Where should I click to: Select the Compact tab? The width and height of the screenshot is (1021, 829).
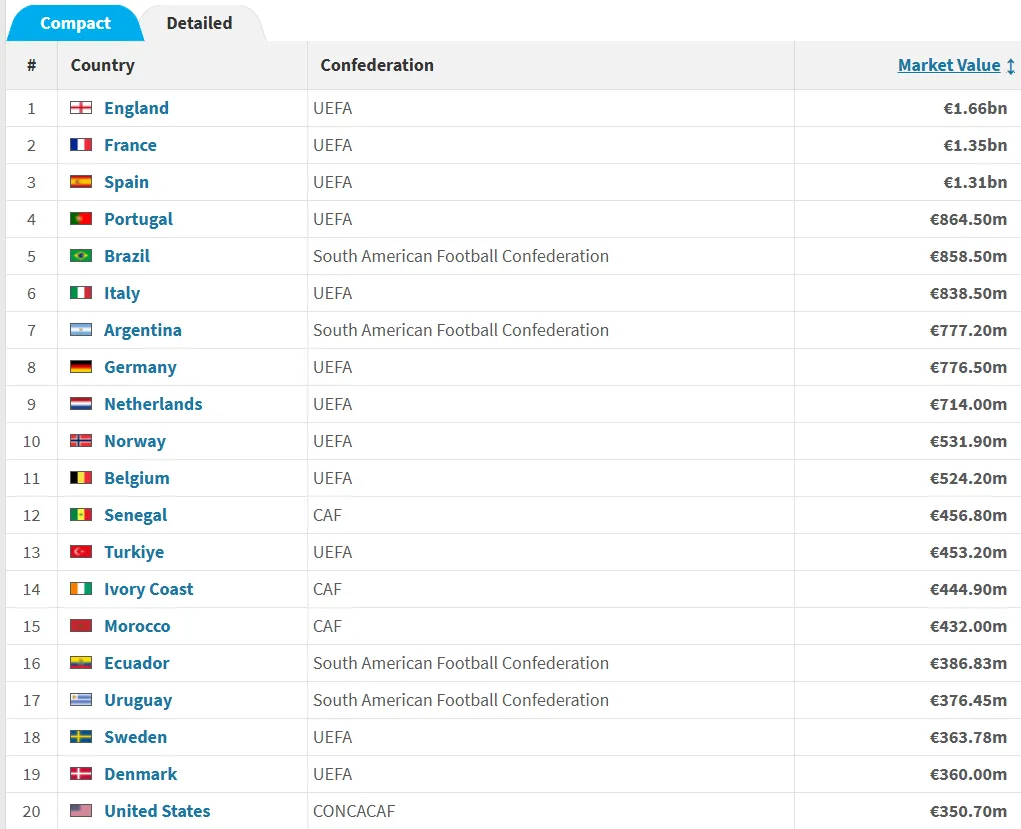coord(75,23)
